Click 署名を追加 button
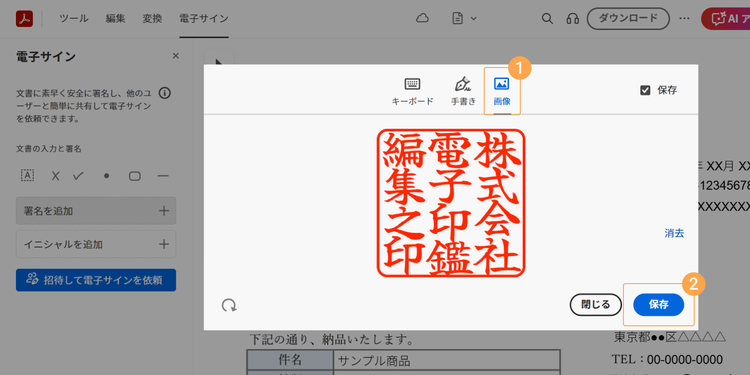 click(x=96, y=210)
